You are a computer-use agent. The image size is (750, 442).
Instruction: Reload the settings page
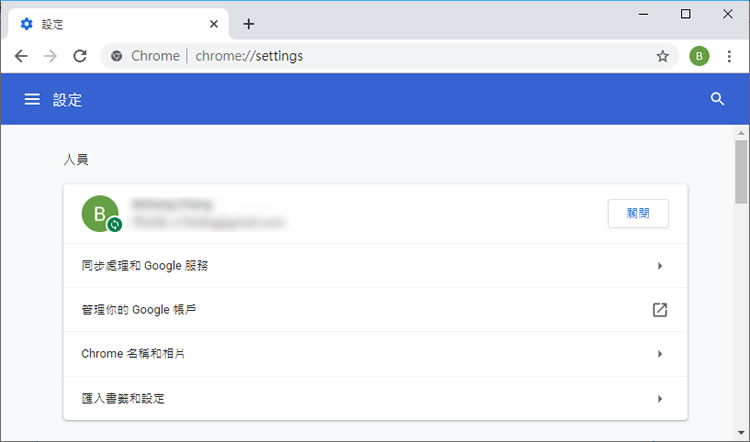pyautogui.click(x=80, y=56)
